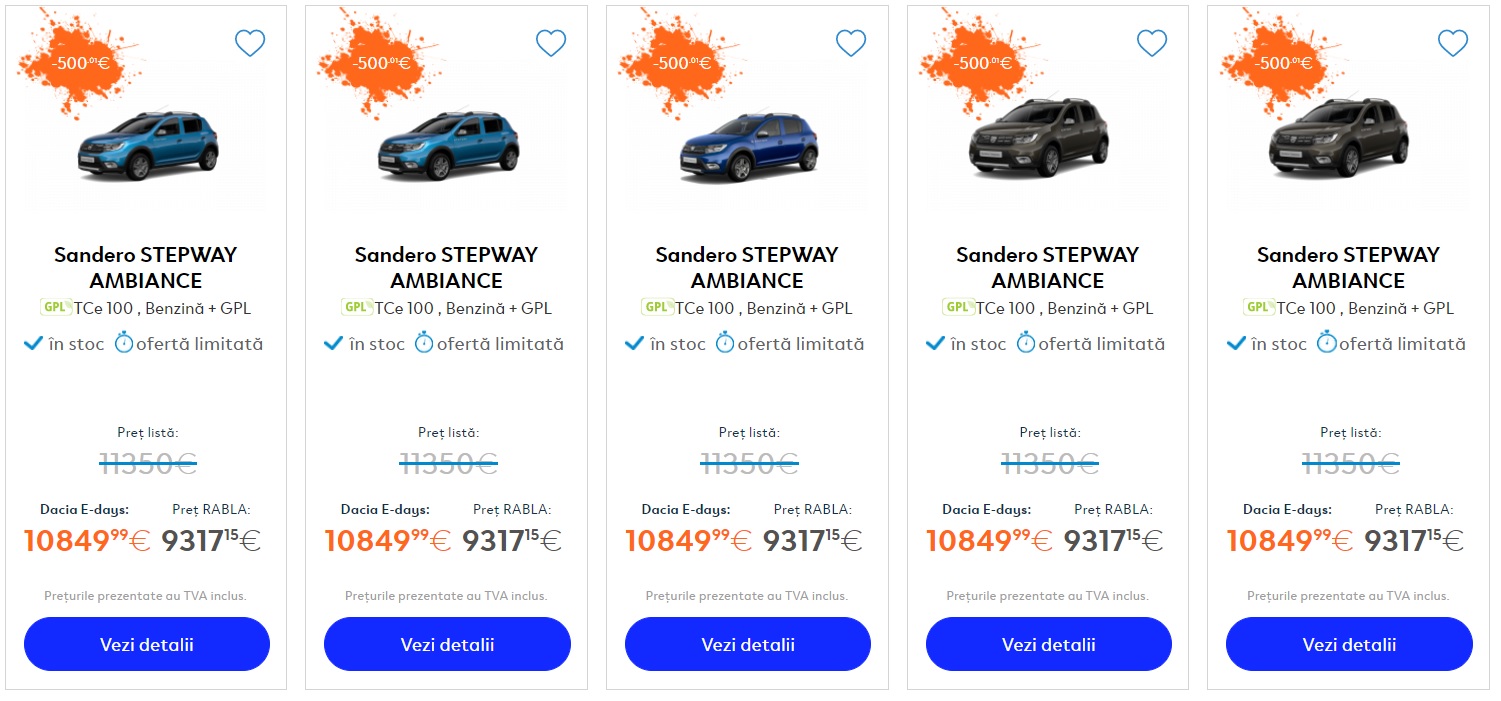Toggle heart icon on first card

[250, 43]
